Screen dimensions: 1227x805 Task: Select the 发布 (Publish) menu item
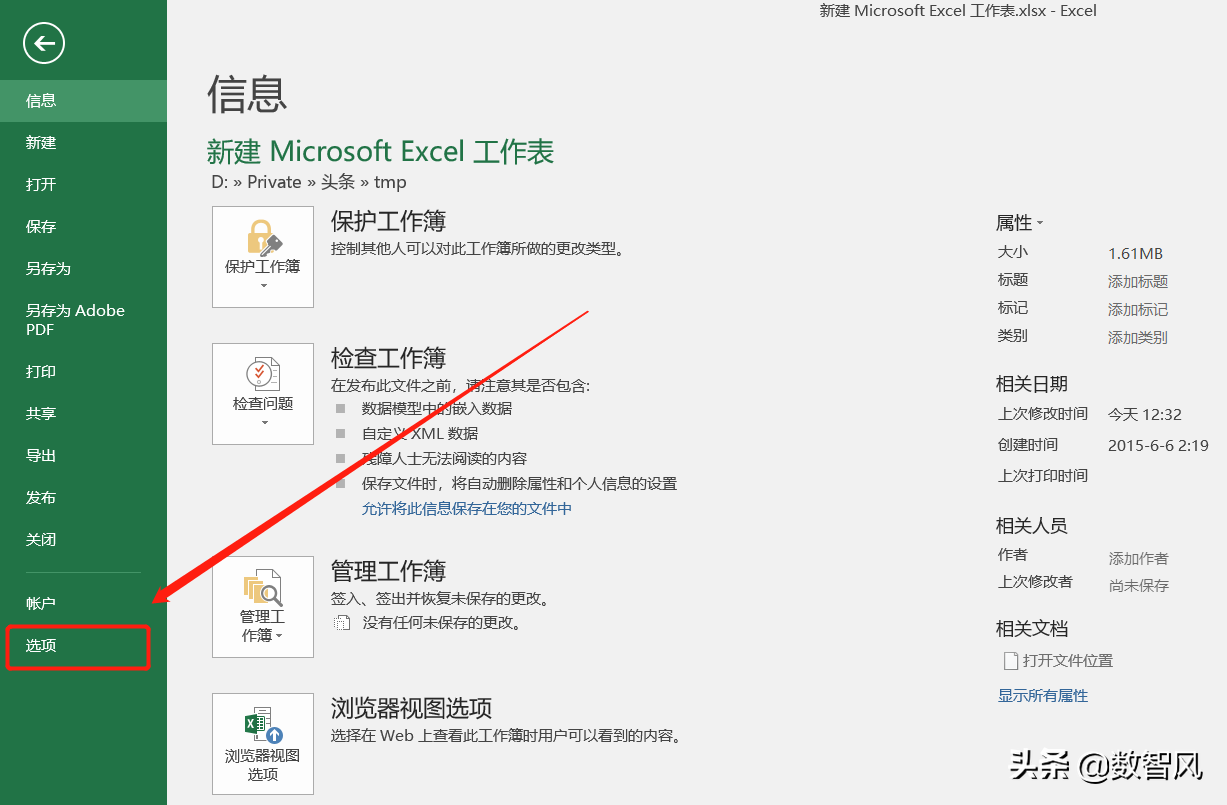point(83,498)
